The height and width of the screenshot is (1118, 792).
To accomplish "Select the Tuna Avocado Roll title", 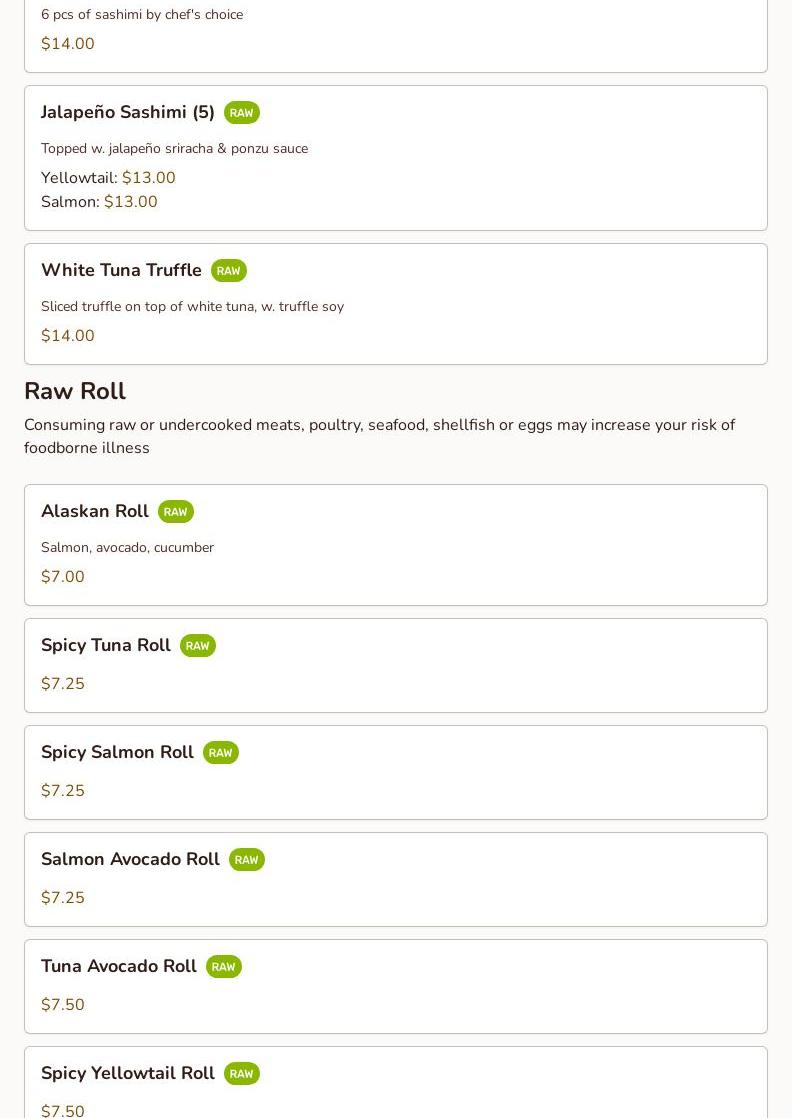I will point(119,966).
